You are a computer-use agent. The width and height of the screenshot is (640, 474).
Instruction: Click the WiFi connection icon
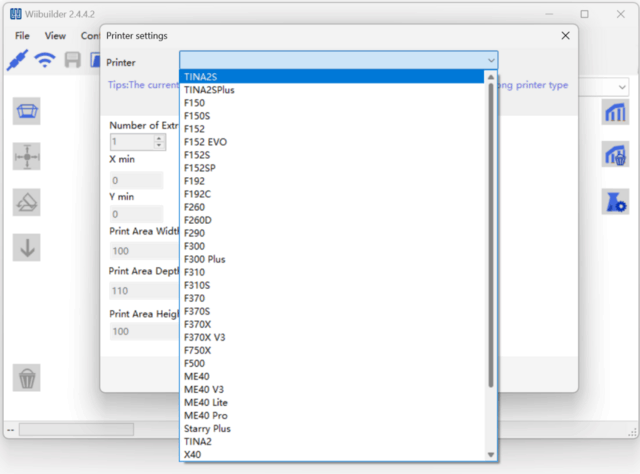pos(45,59)
